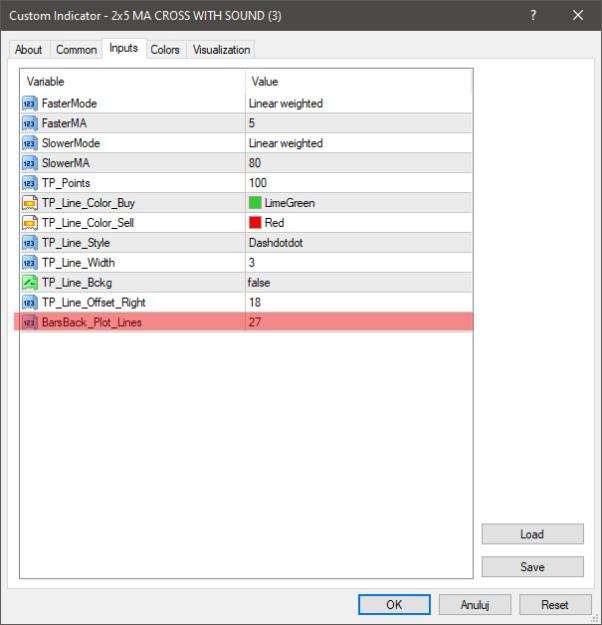Confirm settings with OK button

(x=394, y=605)
